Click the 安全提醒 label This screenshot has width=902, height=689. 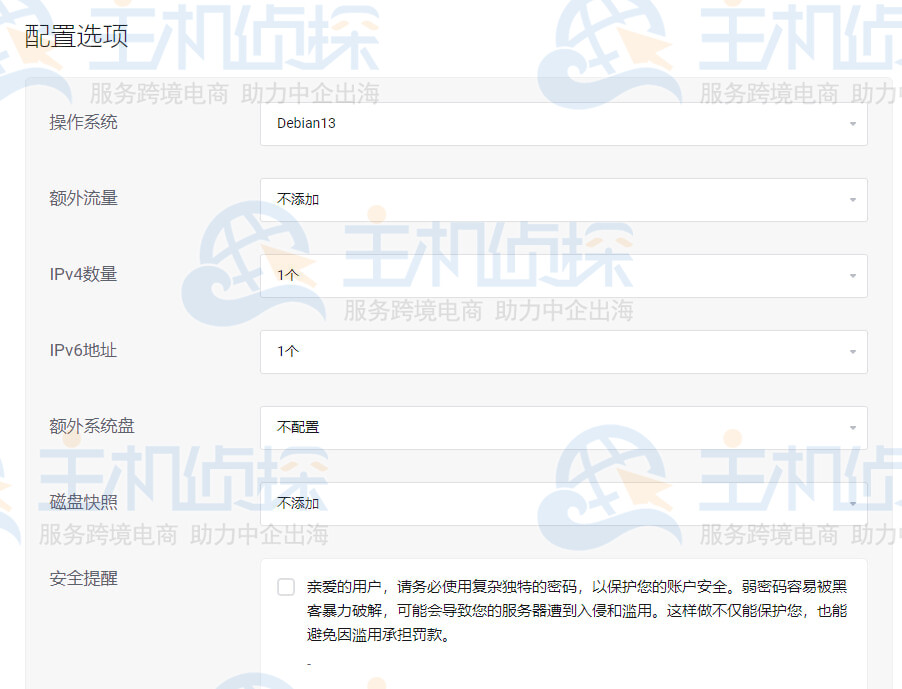click(84, 578)
